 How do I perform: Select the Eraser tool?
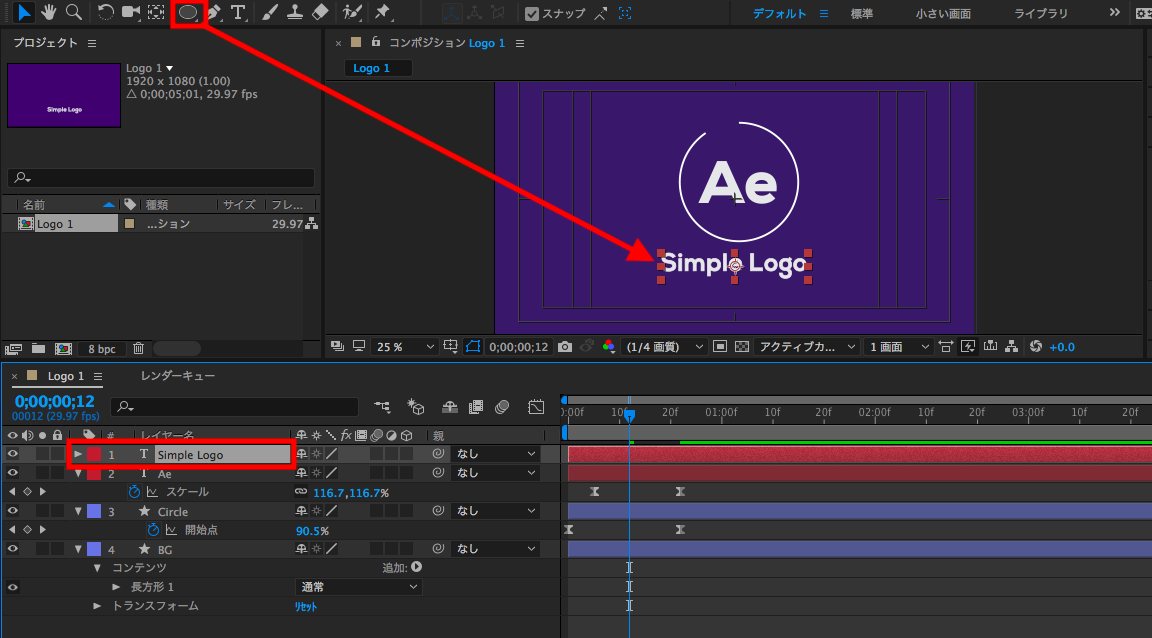320,12
